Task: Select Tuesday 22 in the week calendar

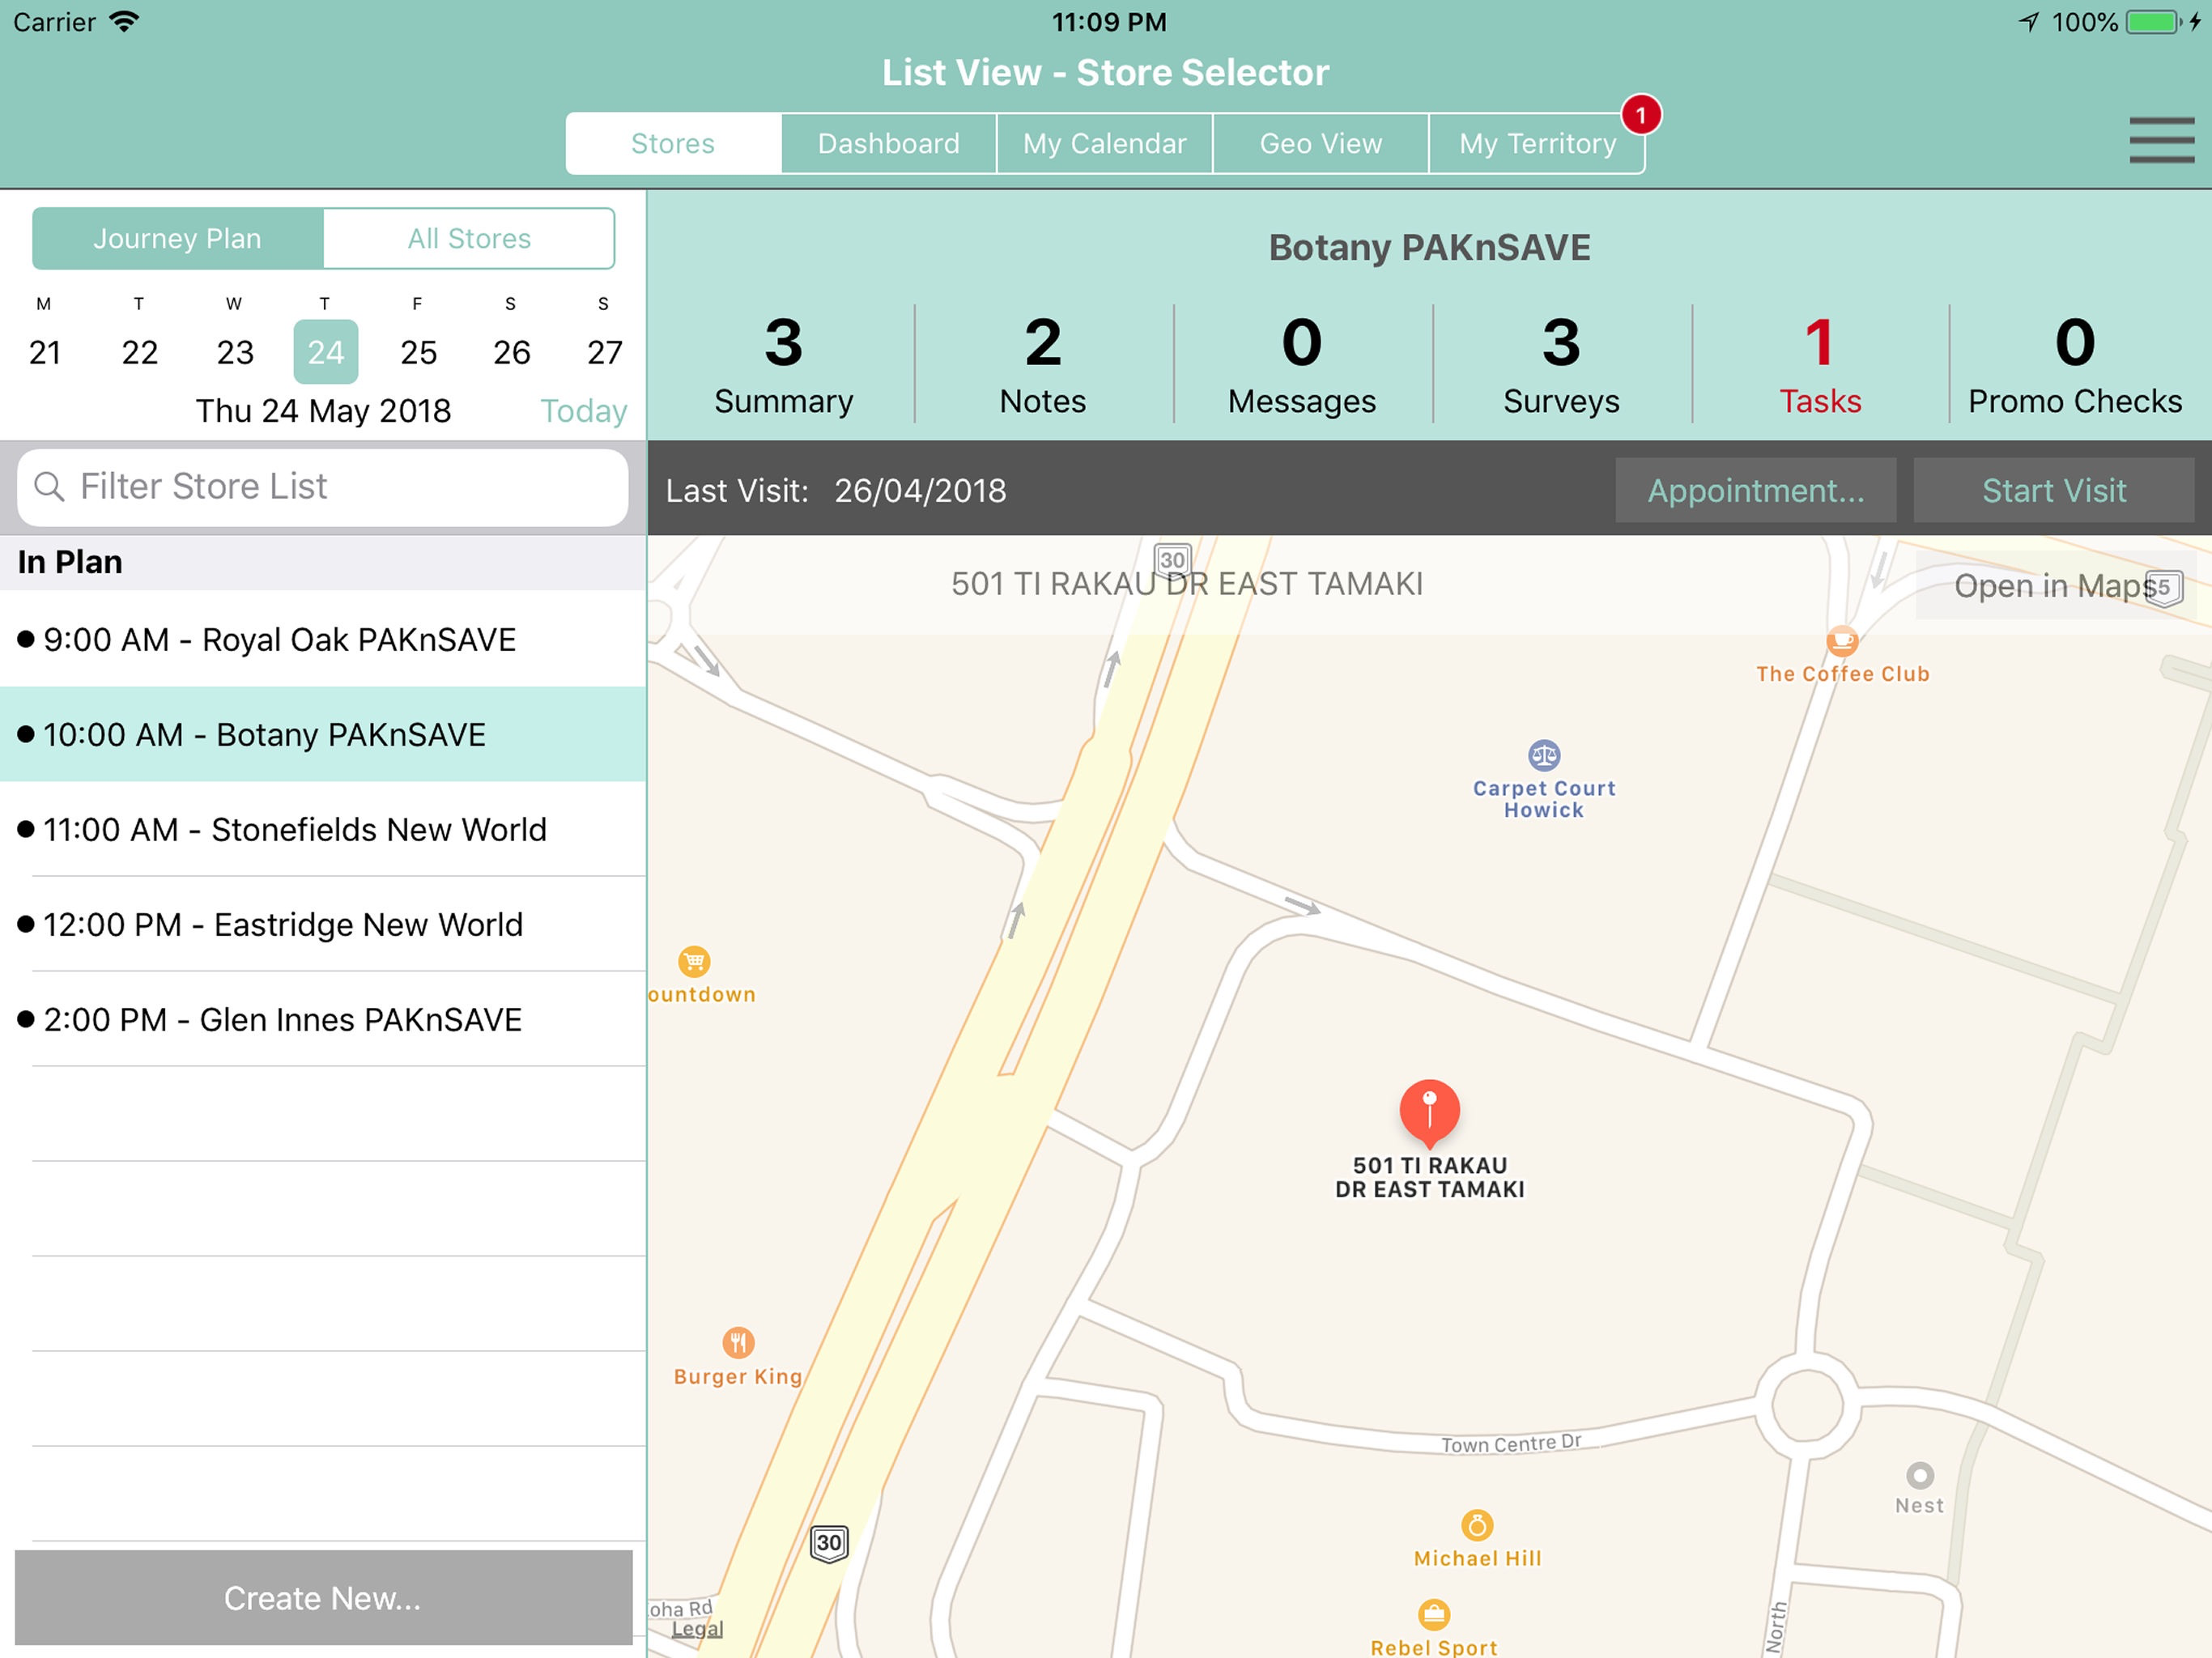Action: (139, 352)
